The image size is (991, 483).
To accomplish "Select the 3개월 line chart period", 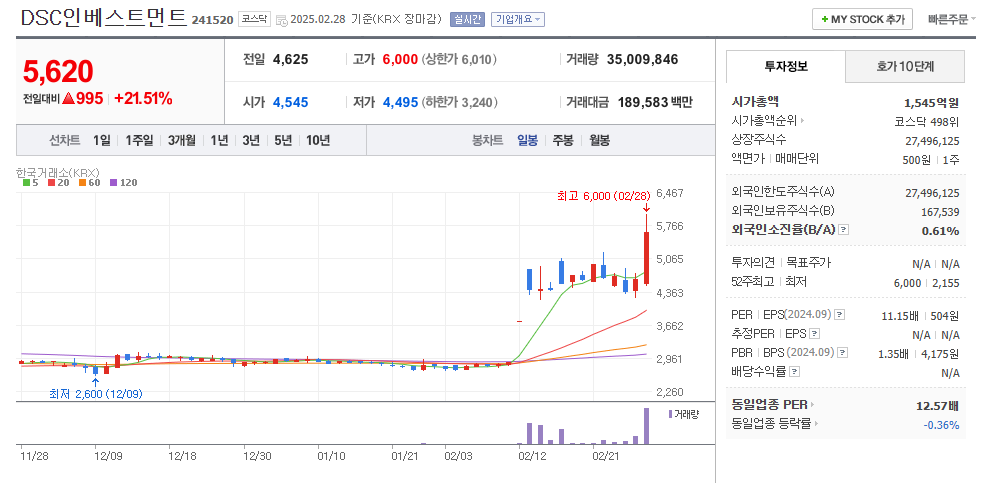I will (181, 140).
